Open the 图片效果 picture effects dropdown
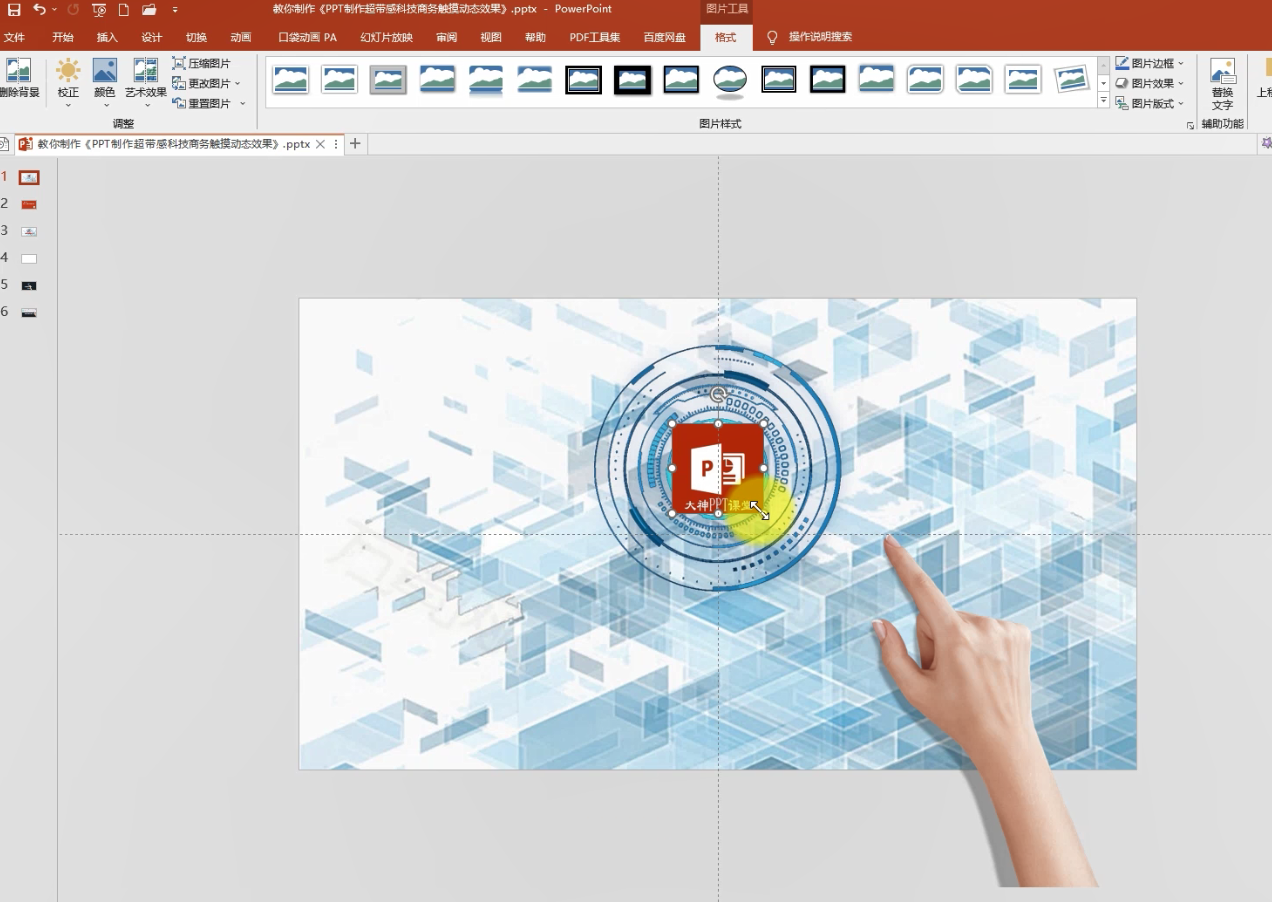Viewport: 1272px width, 902px height. [x=1150, y=83]
